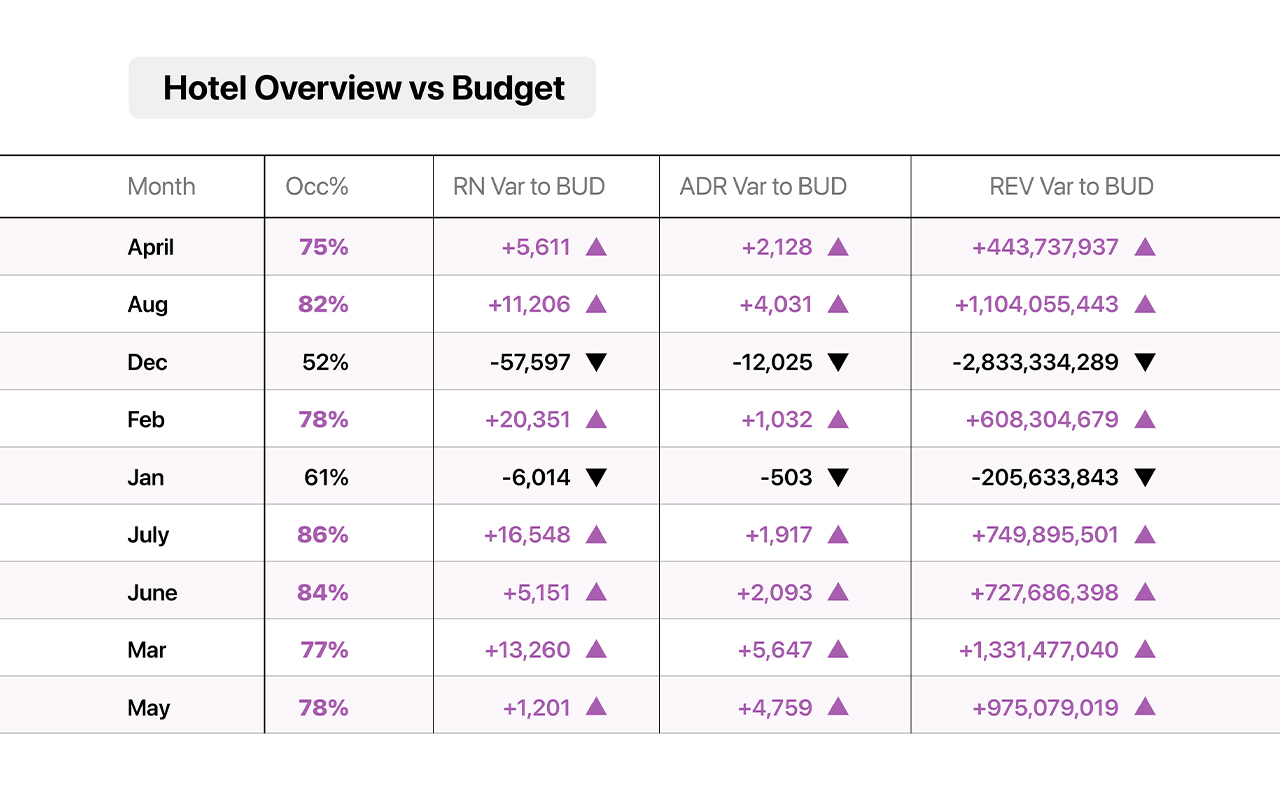Click the REV Var to BUD header

[x=1071, y=187]
